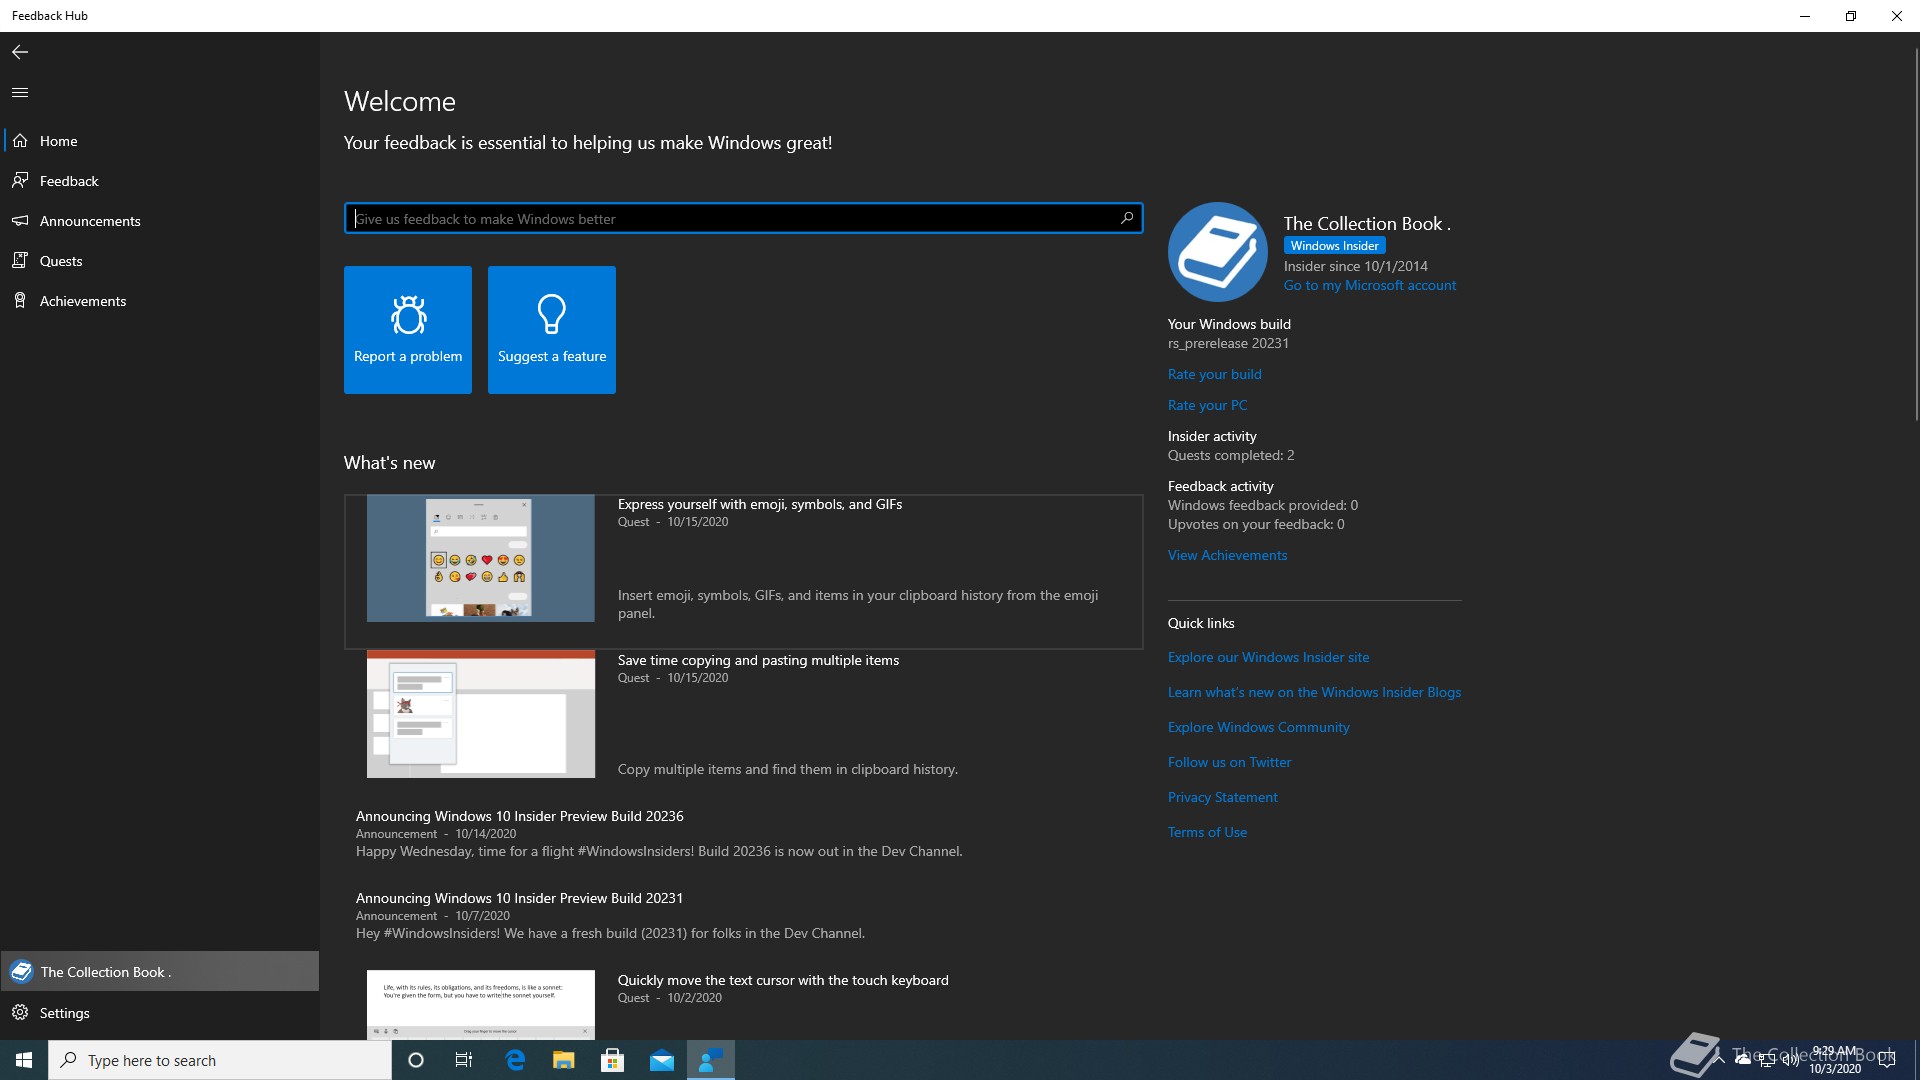1920x1080 pixels.
Task: Open Task View on the taskbar
Action: 464,1060
